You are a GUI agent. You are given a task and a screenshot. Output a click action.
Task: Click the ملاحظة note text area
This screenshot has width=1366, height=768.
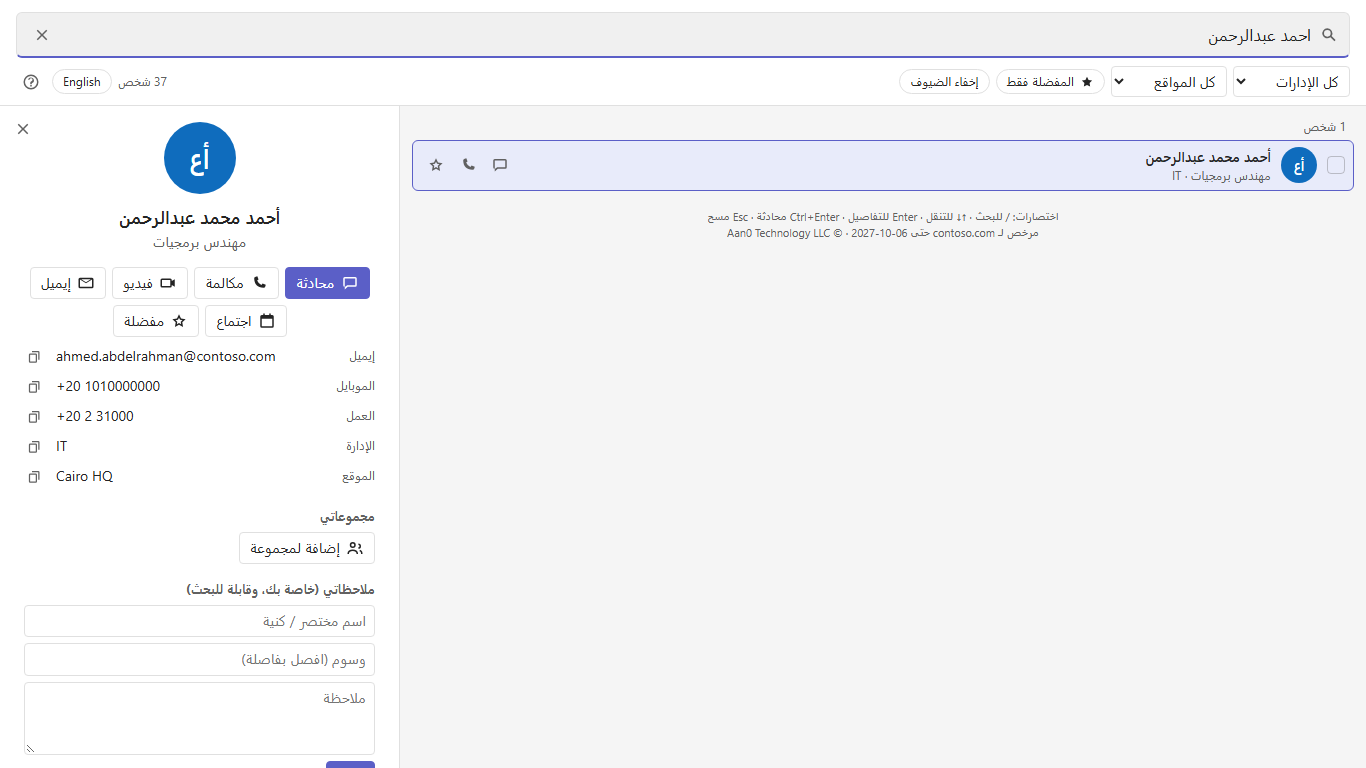(x=200, y=718)
